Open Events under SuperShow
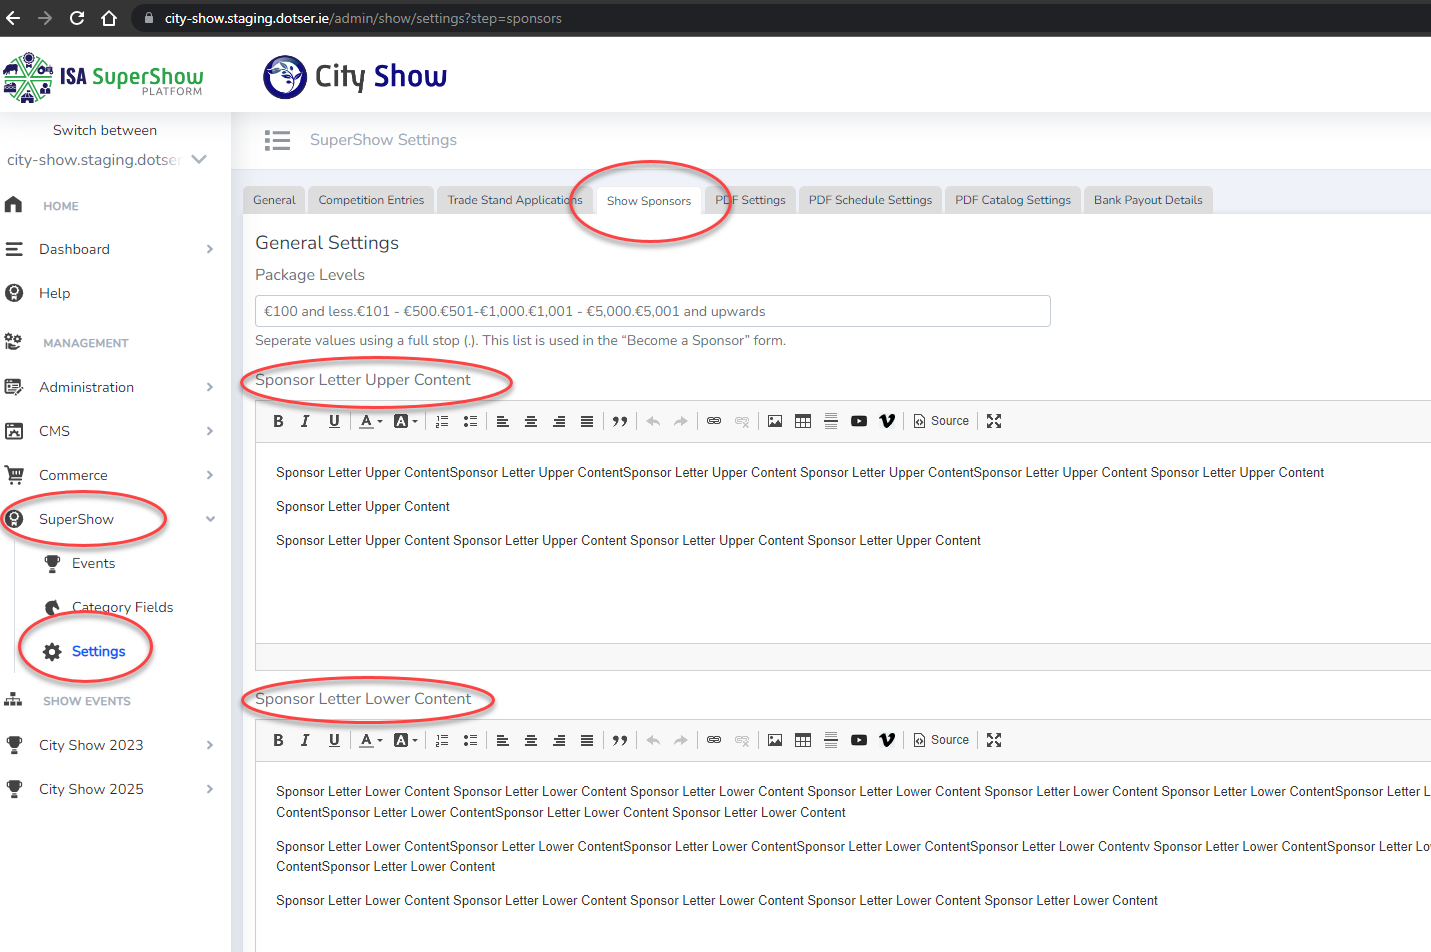The image size is (1431, 952). [x=93, y=563]
